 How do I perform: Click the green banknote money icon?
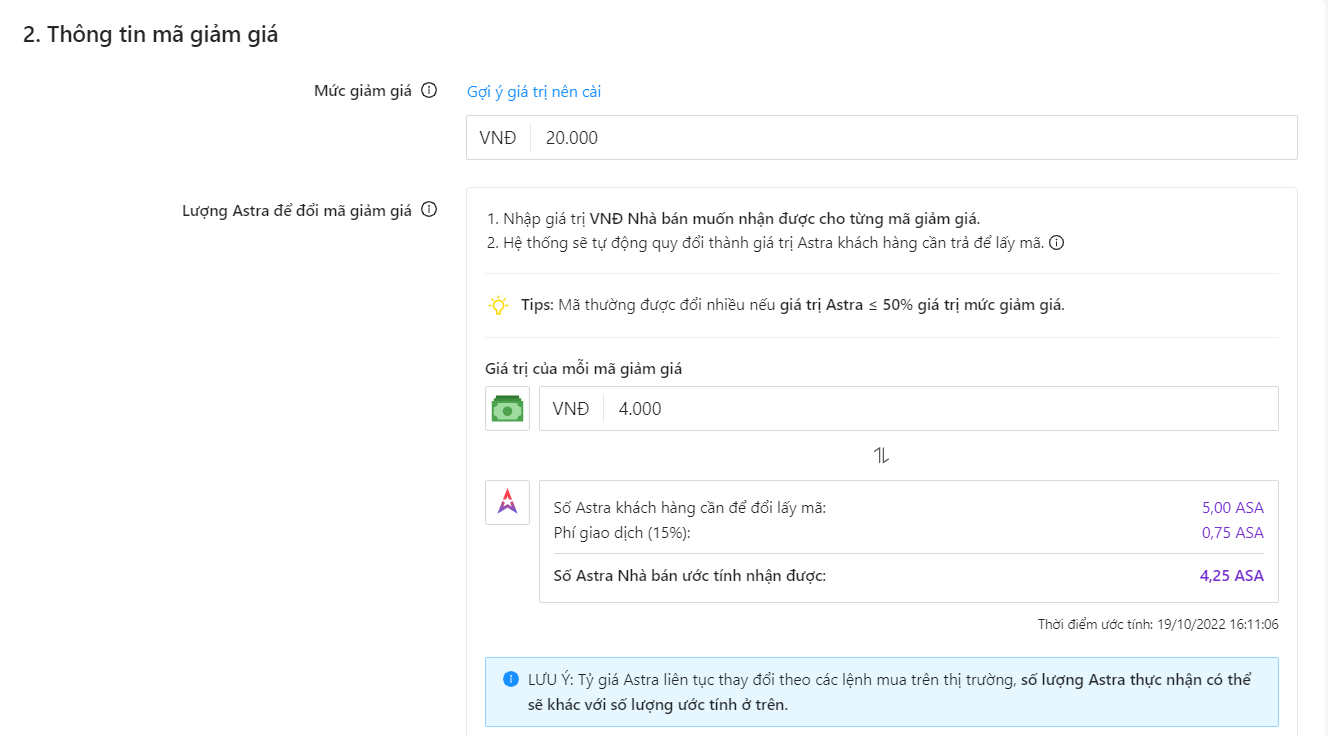507,408
